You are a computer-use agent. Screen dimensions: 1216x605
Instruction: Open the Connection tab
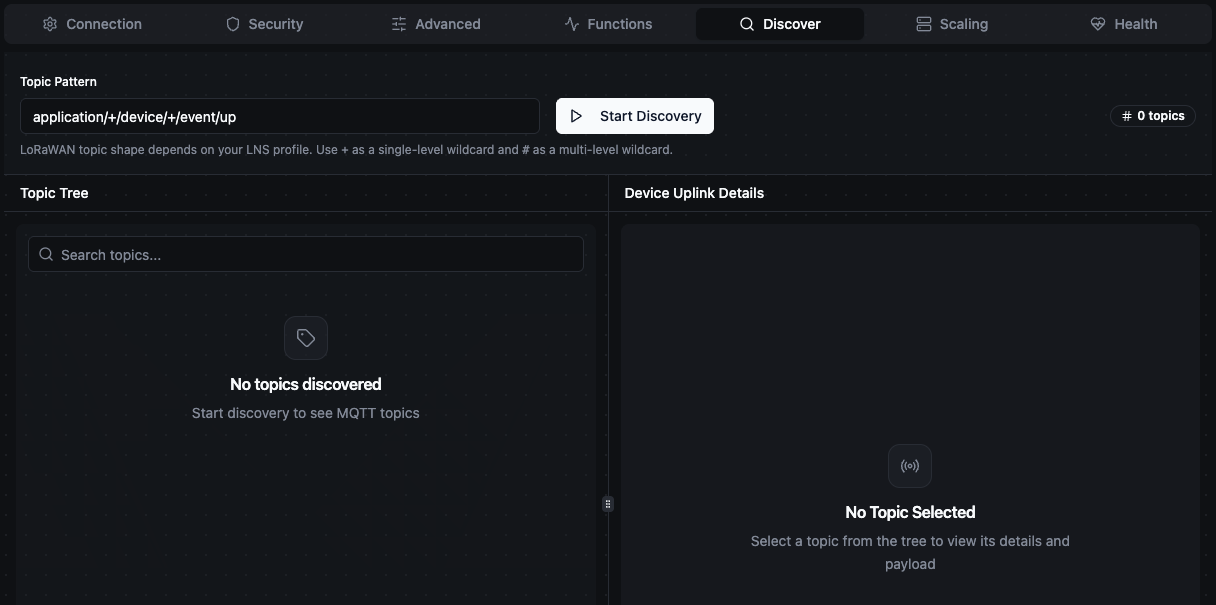pyautogui.click(x=92, y=24)
